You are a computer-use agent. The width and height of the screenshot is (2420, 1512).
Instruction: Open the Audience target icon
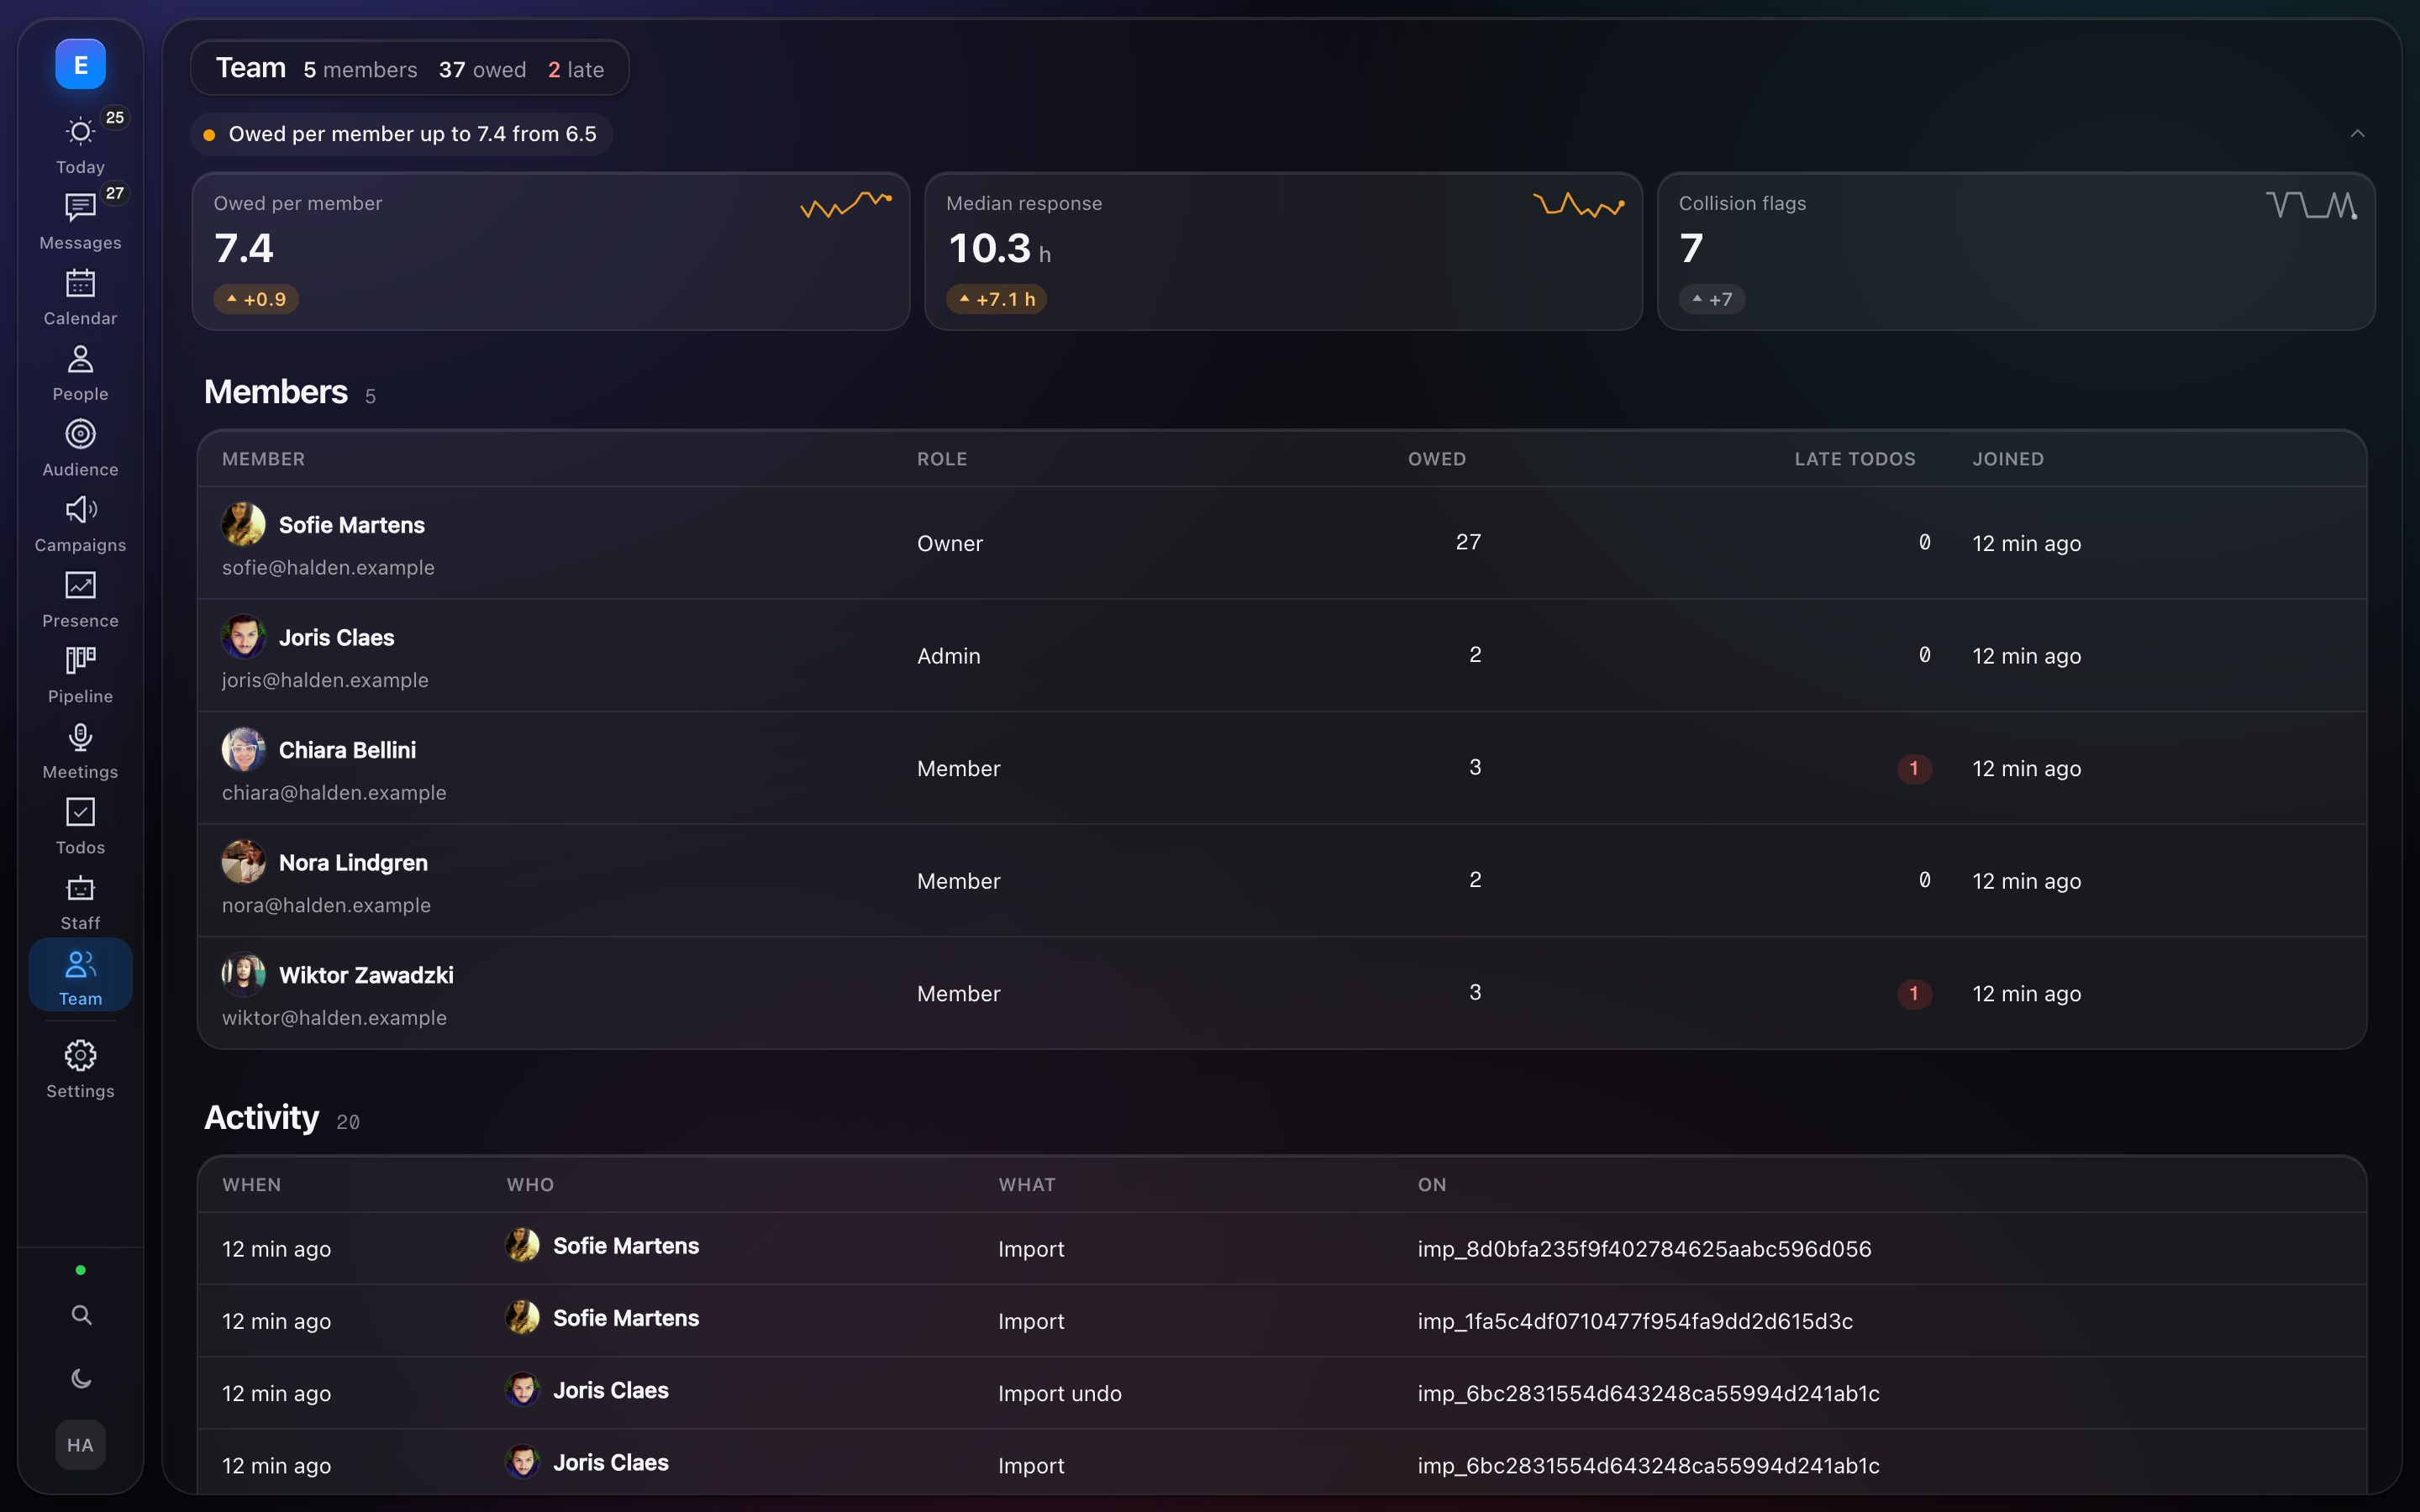[80, 434]
